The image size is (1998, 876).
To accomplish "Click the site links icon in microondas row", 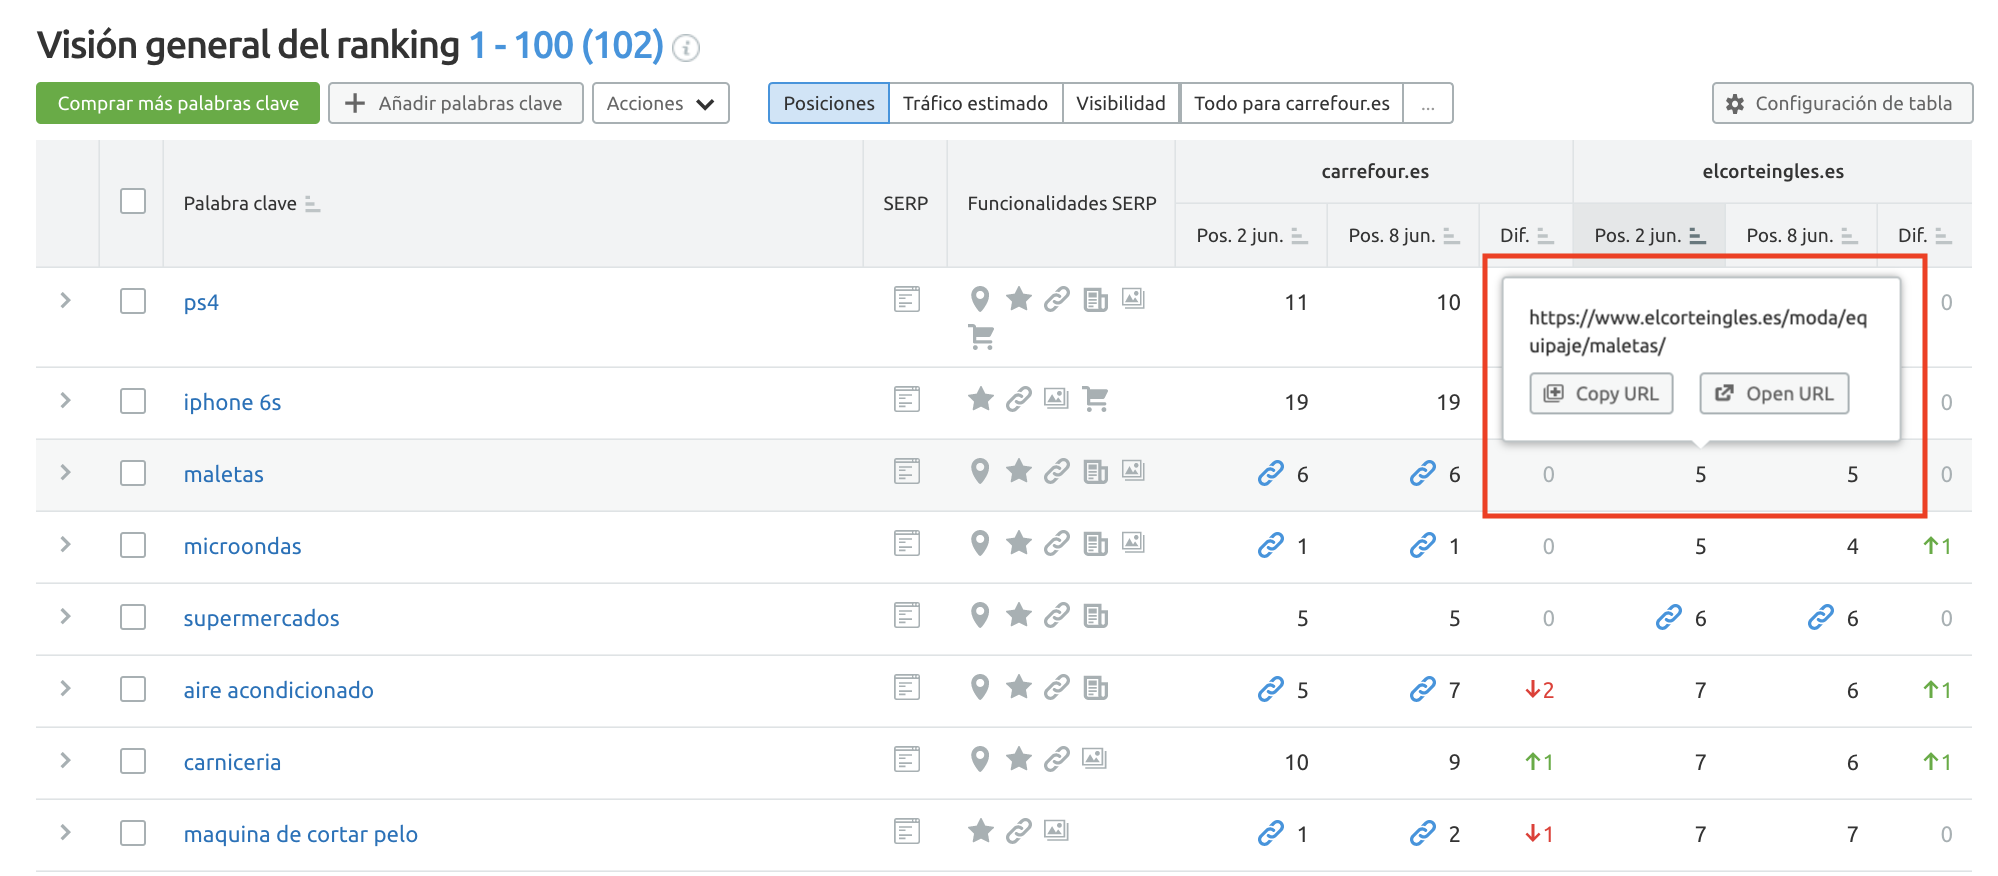I will [1057, 543].
